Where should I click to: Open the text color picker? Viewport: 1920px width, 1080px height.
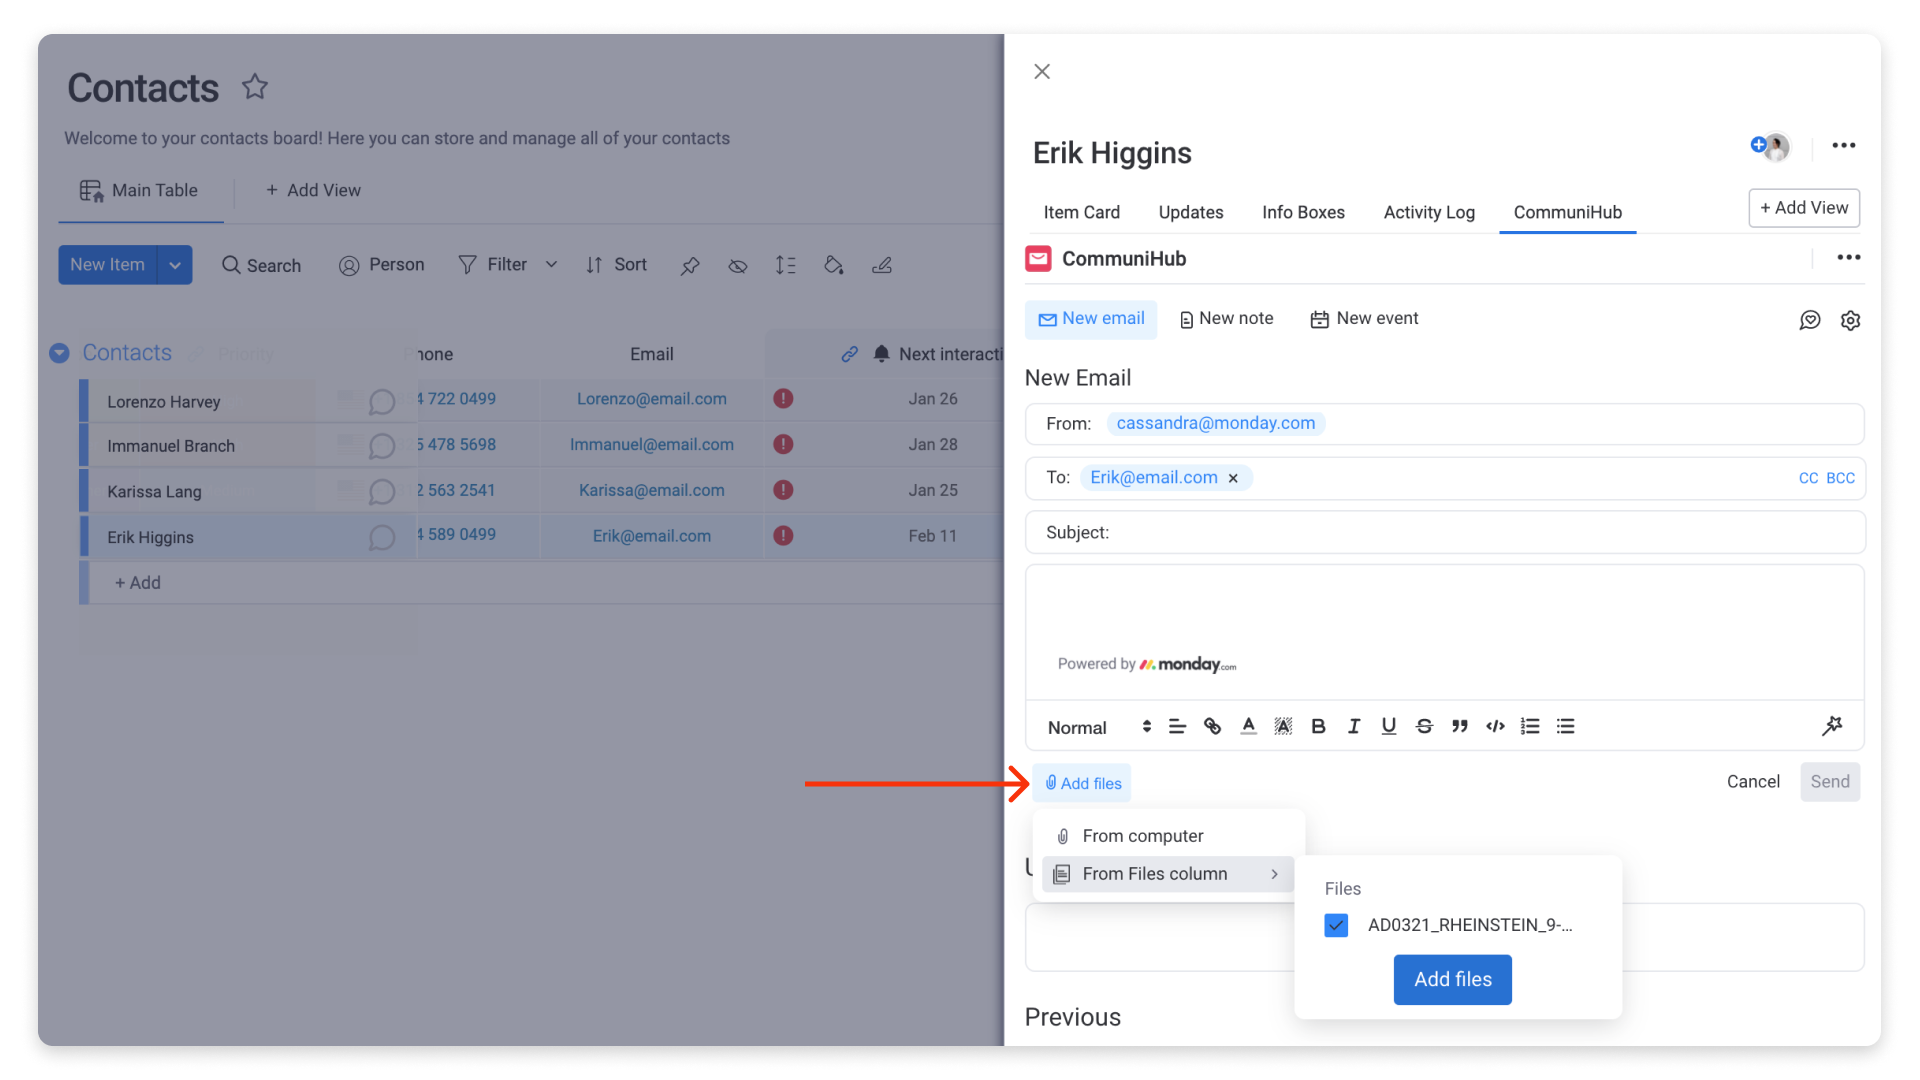click(1248, 727)
